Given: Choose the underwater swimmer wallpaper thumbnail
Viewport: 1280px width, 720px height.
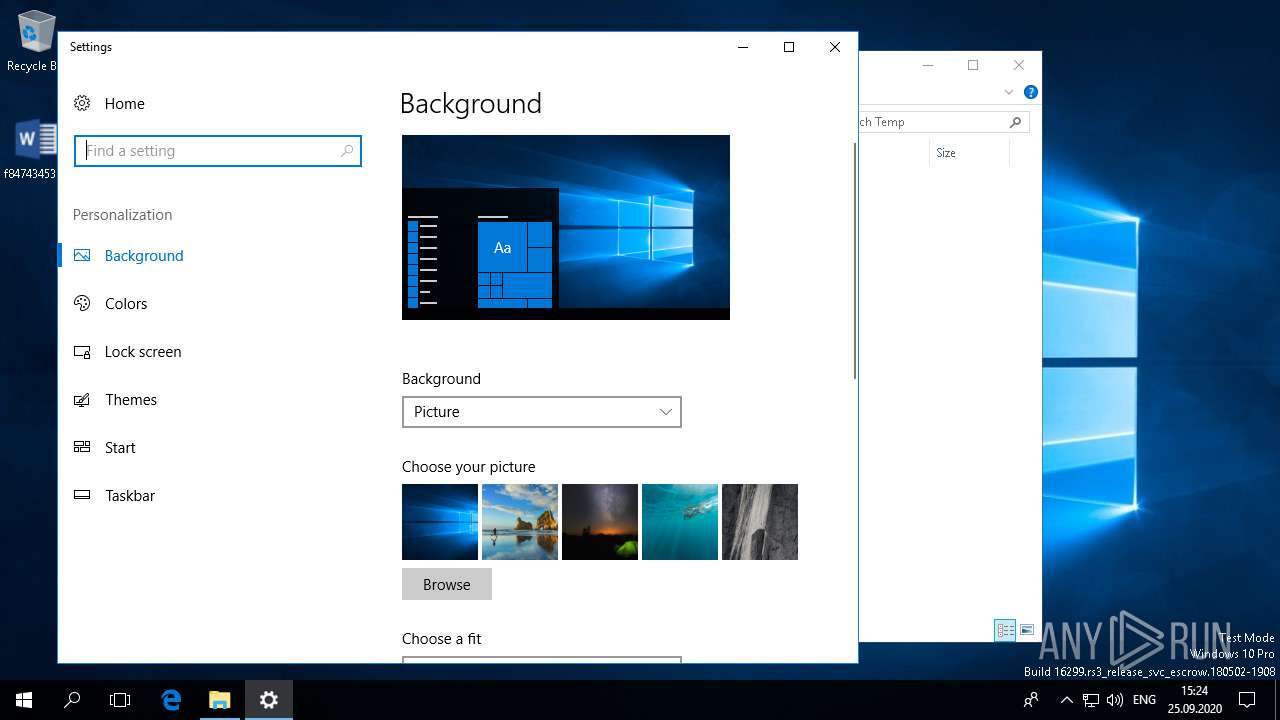Looking at the screenshot, I should [x=680, y=522].
